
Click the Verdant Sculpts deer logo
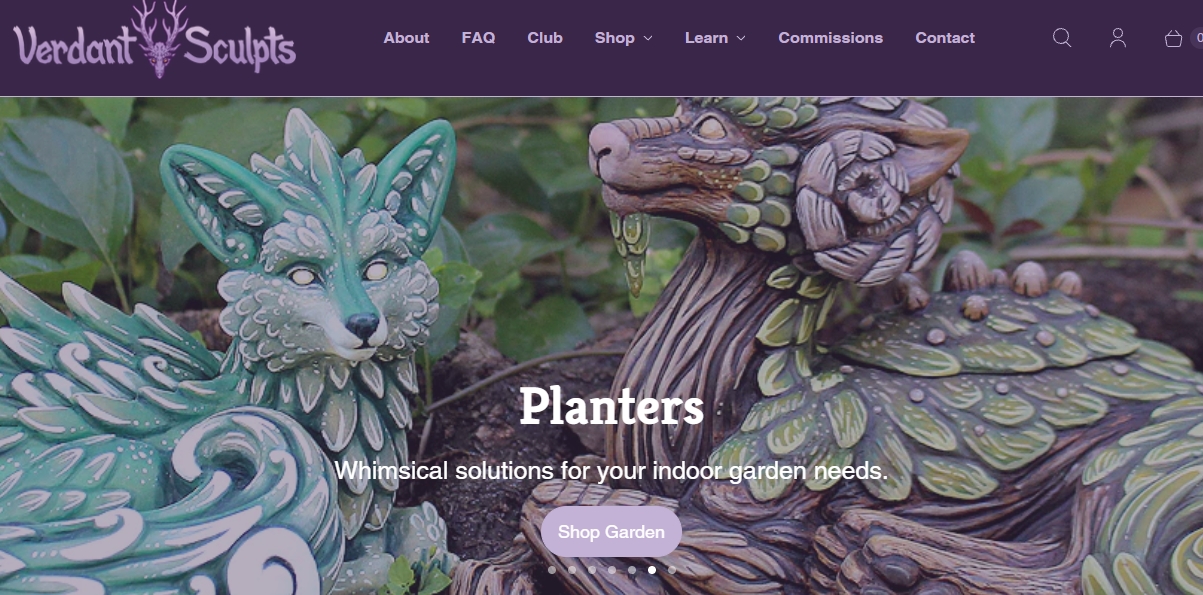(x=154, y=39)
